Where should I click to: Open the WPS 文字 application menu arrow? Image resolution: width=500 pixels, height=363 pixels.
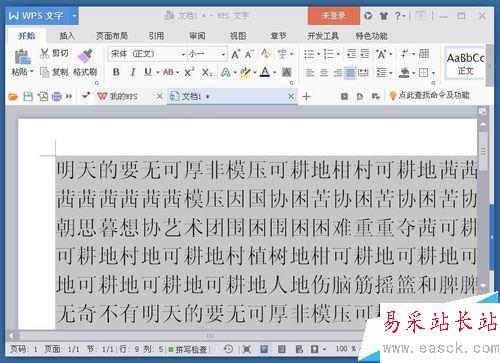pyautogui.click(x=74, y=16)
